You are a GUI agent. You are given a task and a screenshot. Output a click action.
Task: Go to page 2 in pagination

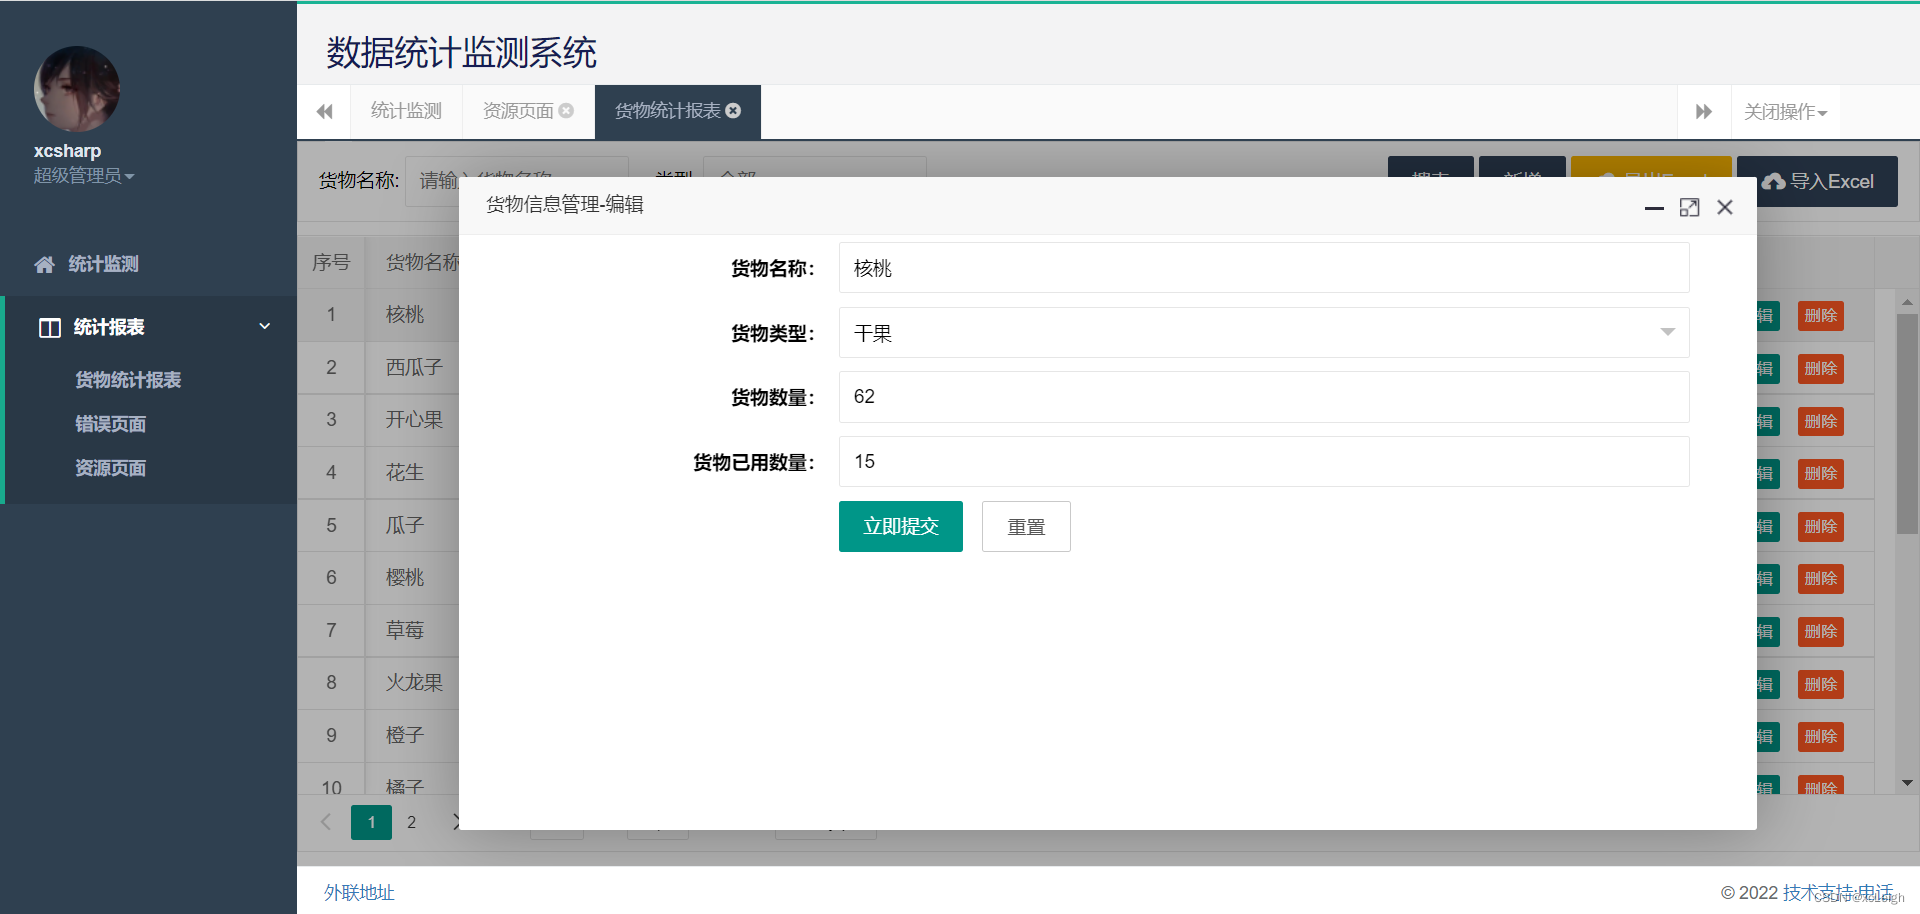(x=411, y=822)
